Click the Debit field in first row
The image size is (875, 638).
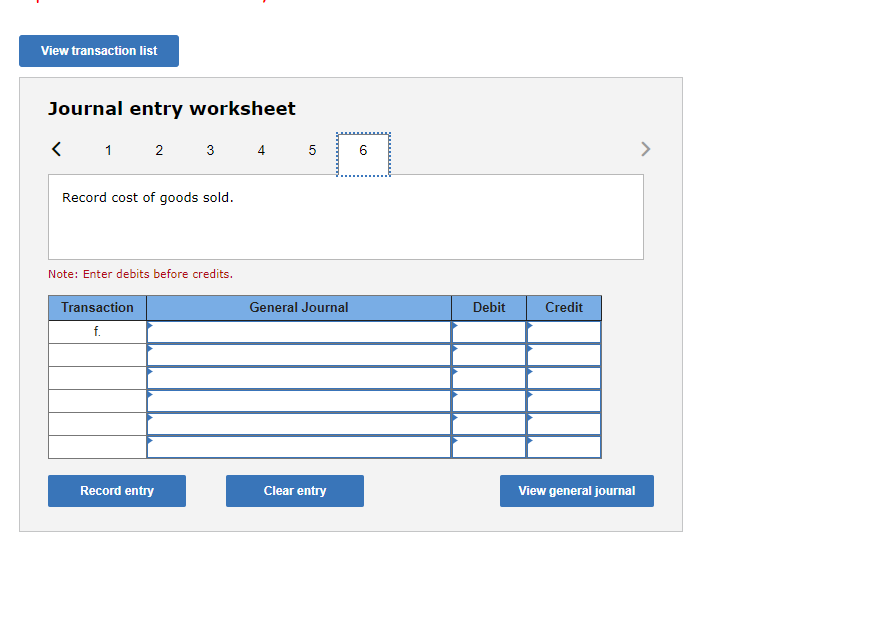click(x=488, y=330)
